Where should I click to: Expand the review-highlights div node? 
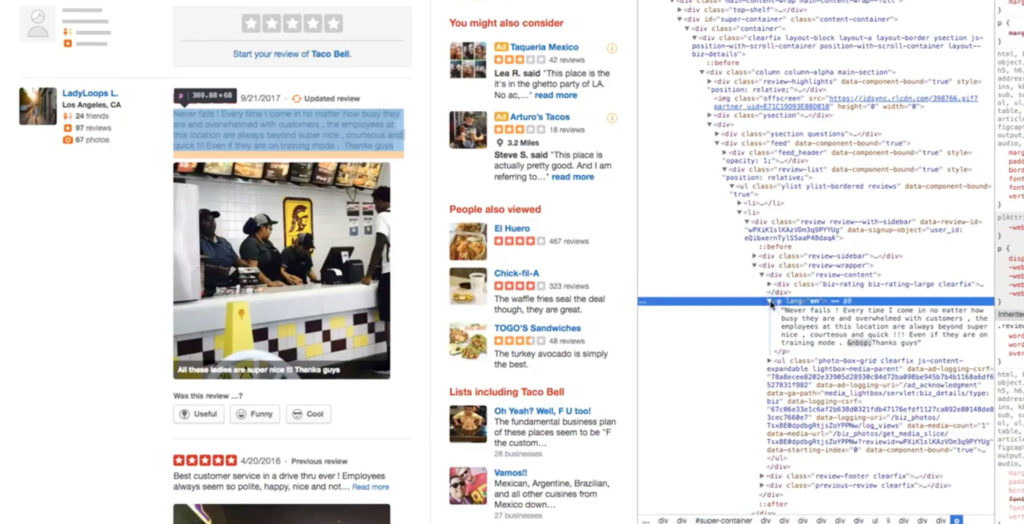pyautogui.click(x=710, y=81)
